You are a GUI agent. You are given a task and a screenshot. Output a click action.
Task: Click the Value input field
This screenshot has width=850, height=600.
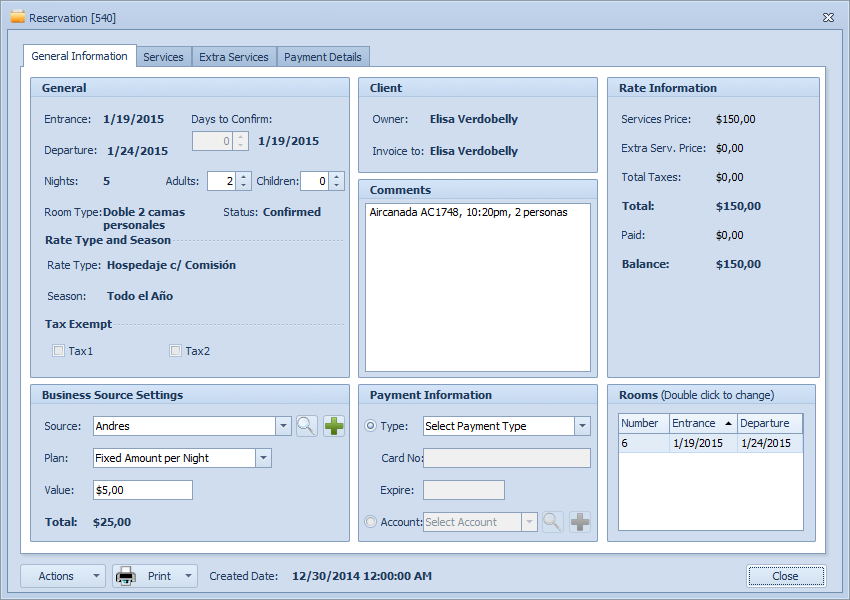coord(142,490)
